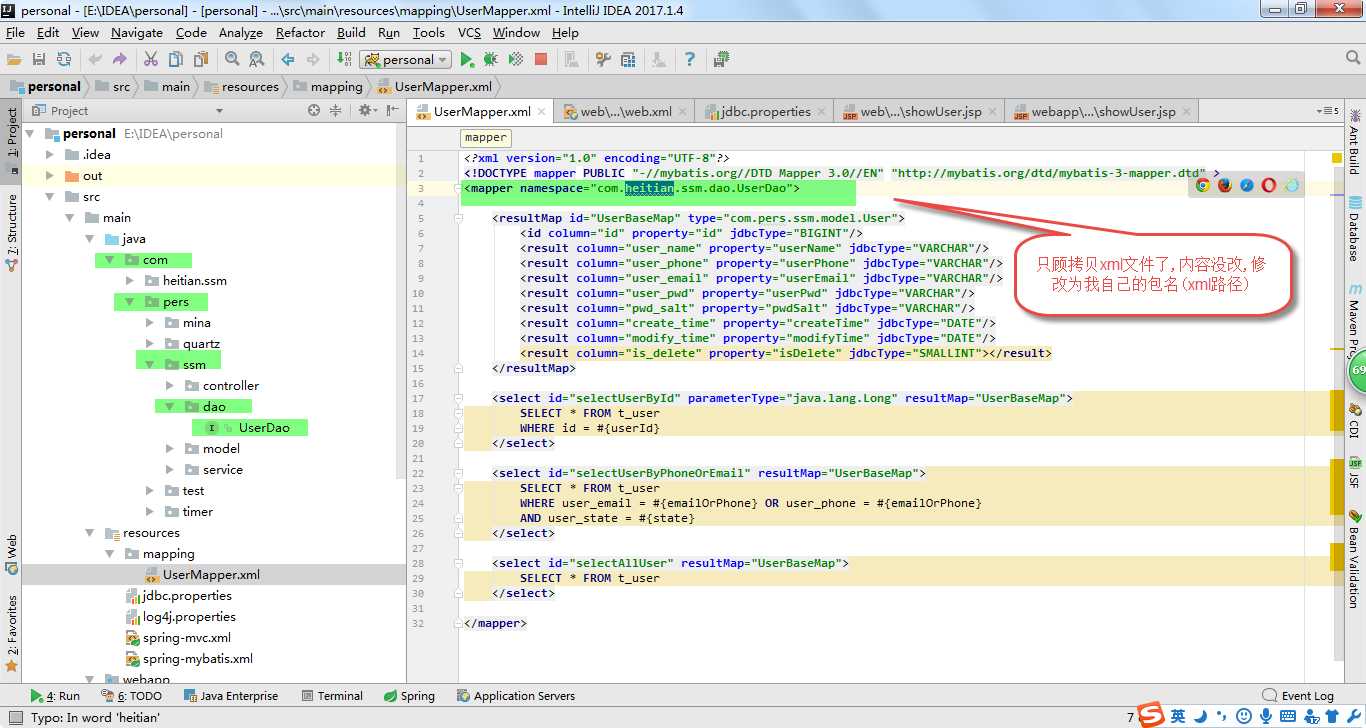Open the Structure side tab
Image resolution: width=1366 pixels, height=728 pixels.
[11, 232]
